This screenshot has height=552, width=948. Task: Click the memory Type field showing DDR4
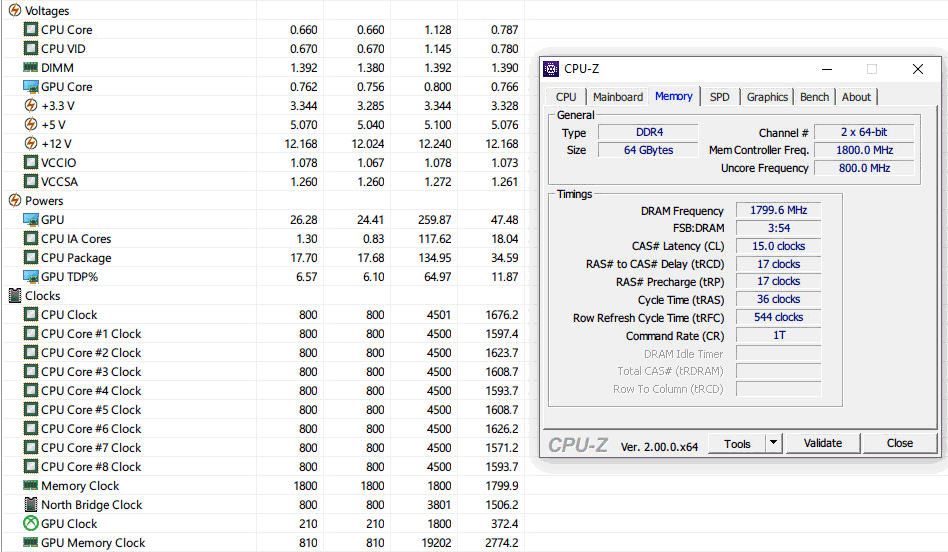tap(649, 132)
